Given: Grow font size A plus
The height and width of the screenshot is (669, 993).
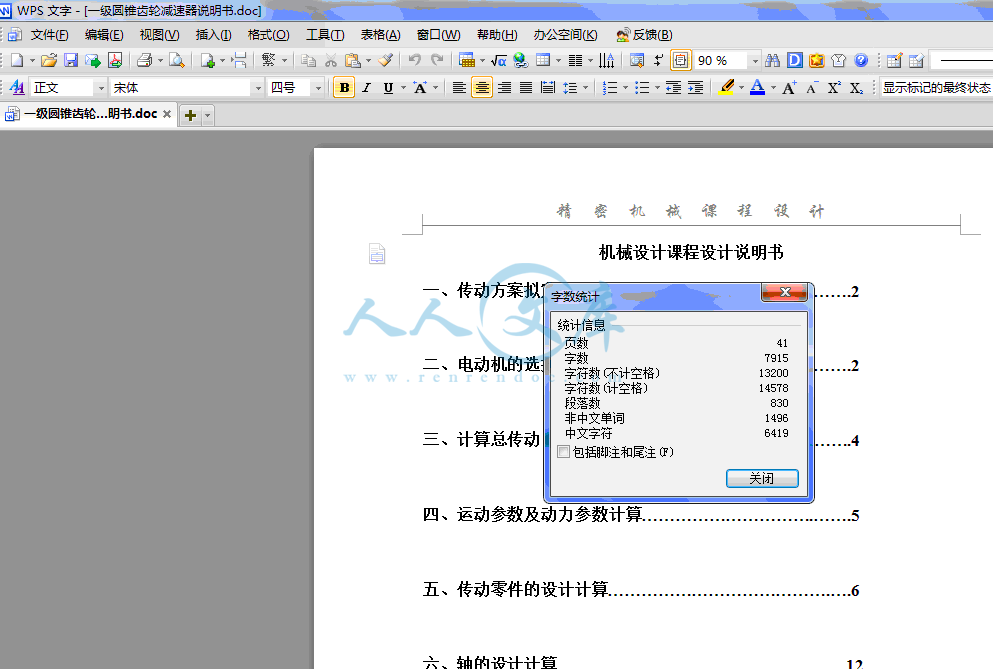Looking at the screenshot, I should (789, 87).
